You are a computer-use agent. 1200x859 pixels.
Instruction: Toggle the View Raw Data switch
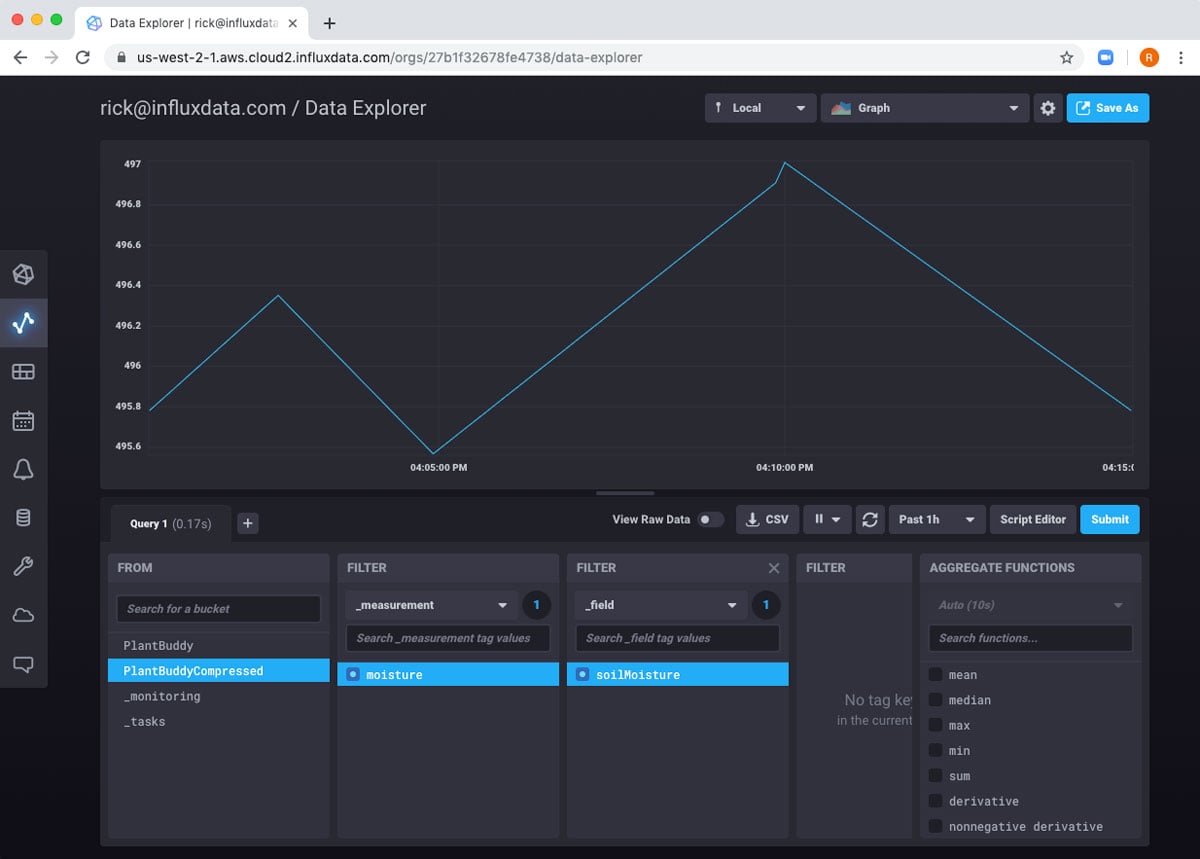710,520
